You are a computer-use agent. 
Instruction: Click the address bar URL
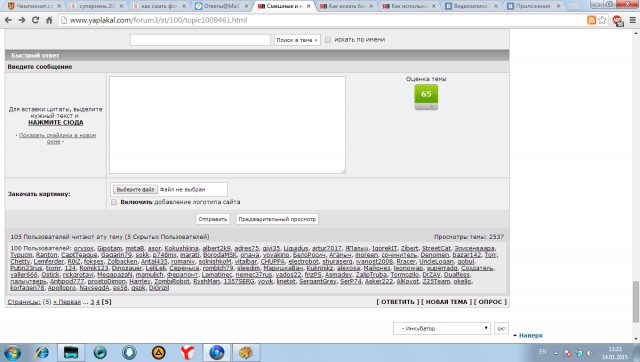158,20
